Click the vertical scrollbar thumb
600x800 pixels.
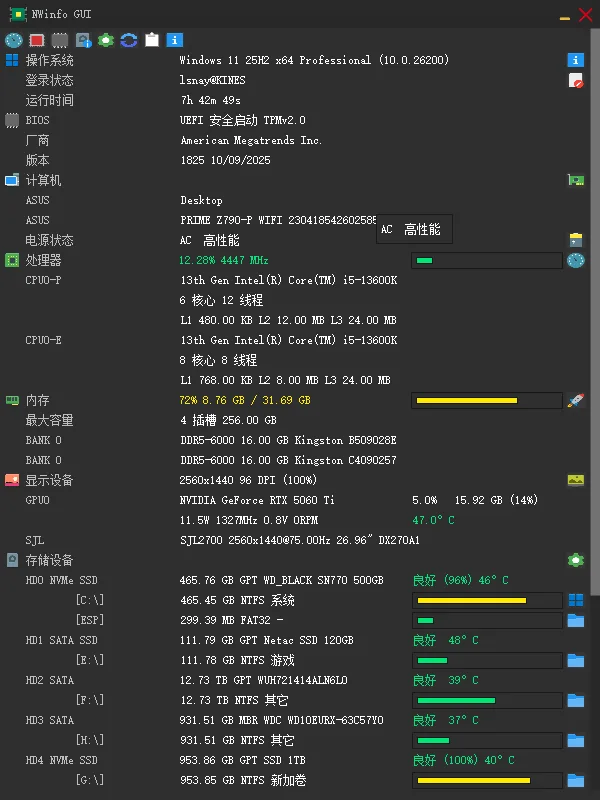point(595,311)
